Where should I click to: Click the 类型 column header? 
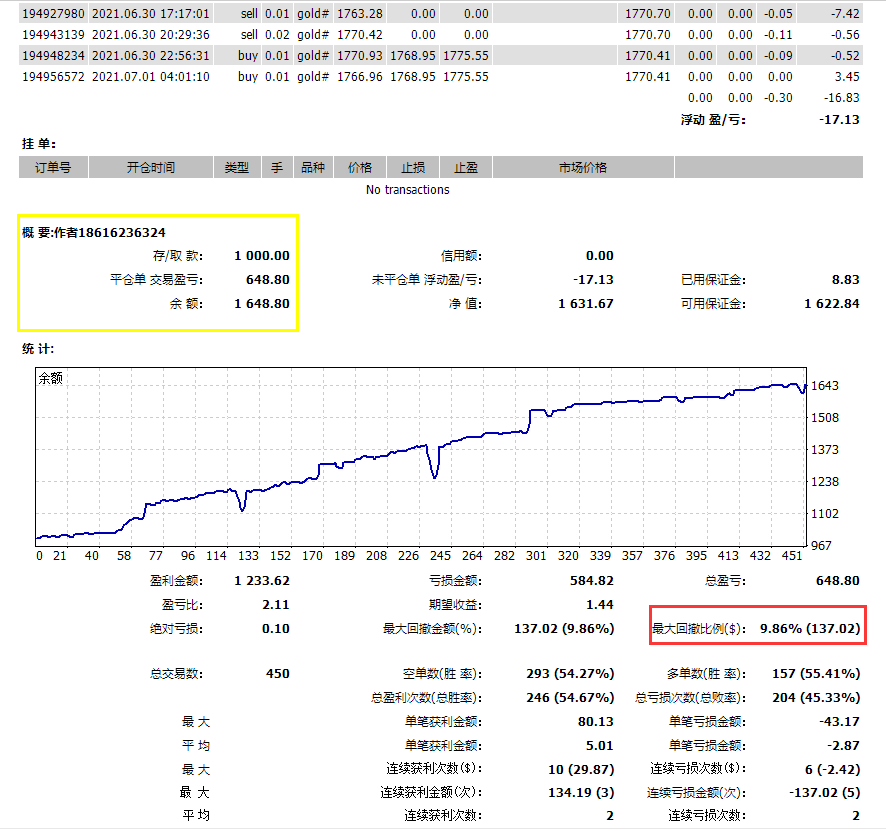(236, 168)
